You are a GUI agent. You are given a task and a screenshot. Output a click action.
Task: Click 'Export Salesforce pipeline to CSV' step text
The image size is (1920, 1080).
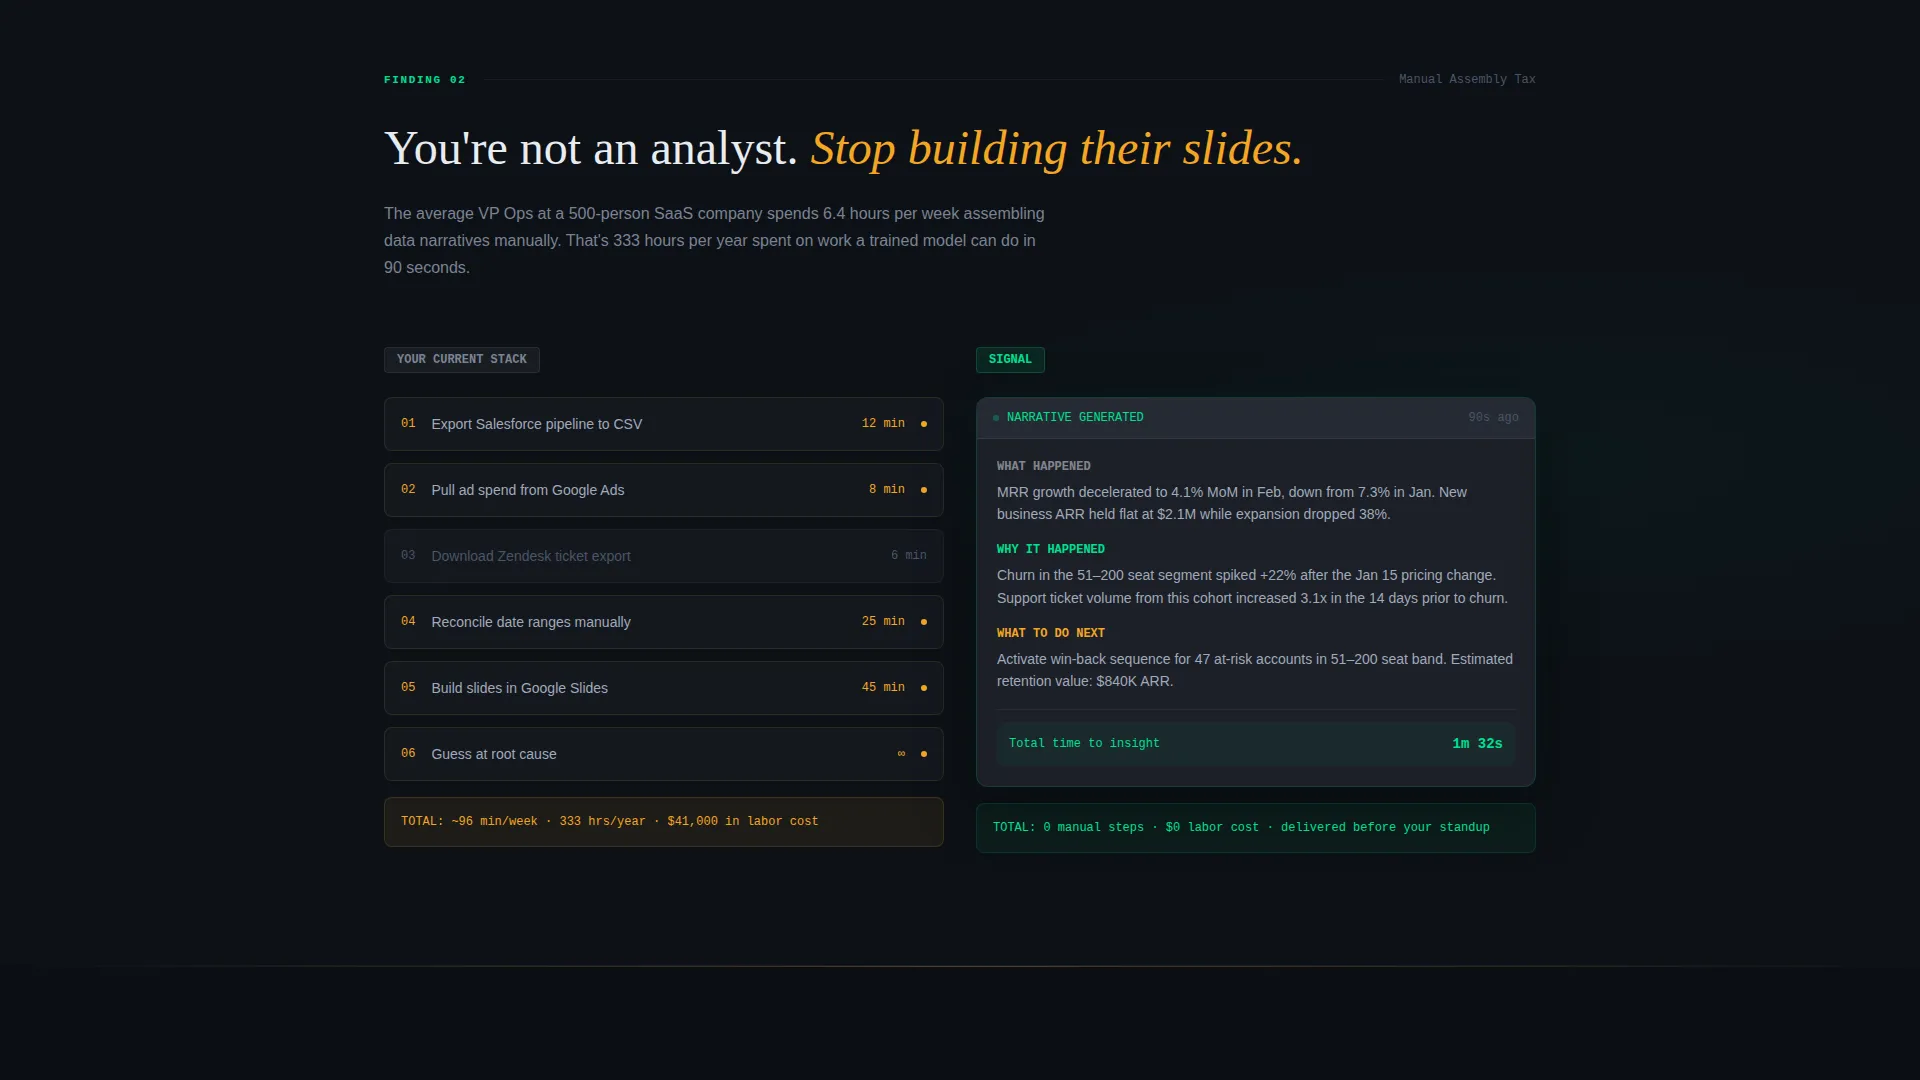[537, 424]
